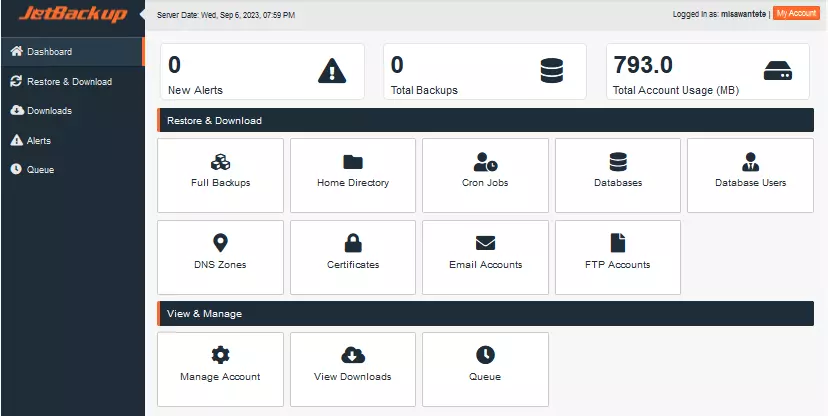Click the JetBackup logo
The width and height of the screenshot is (828, 416).
coord(71,15)
